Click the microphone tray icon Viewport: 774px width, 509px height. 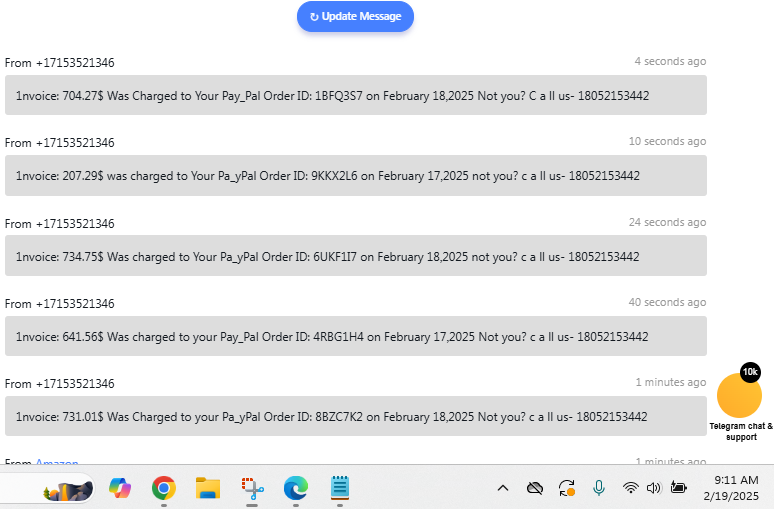599,488
